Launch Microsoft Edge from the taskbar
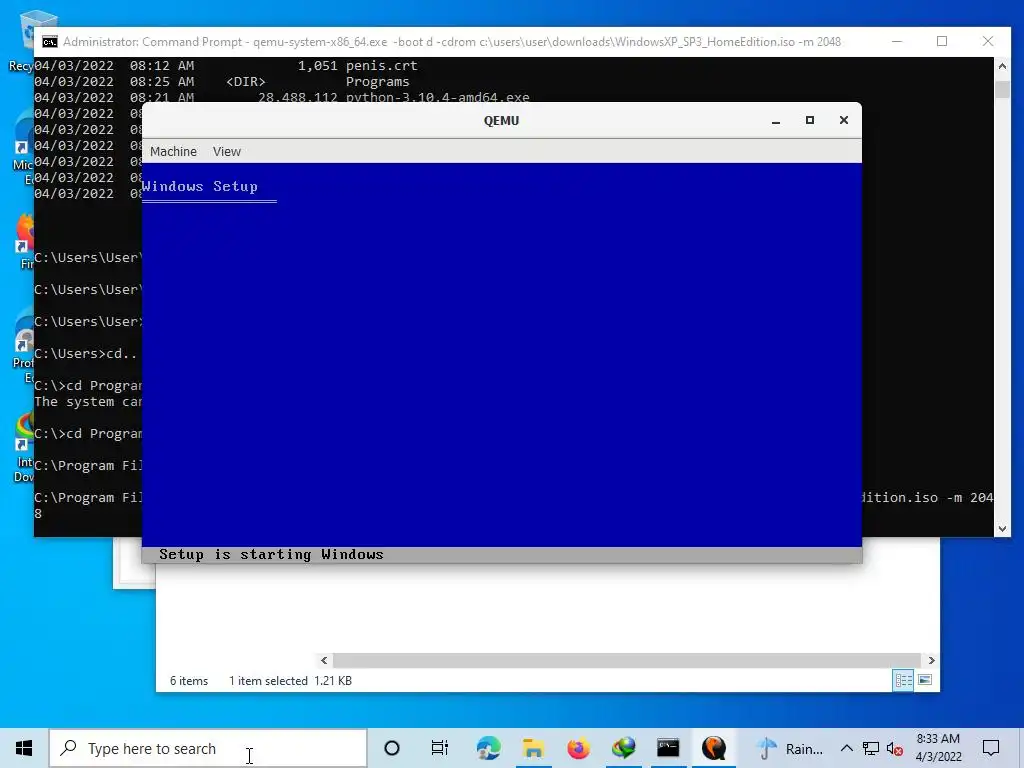1024x768 pixels. [x=488, y=748]
